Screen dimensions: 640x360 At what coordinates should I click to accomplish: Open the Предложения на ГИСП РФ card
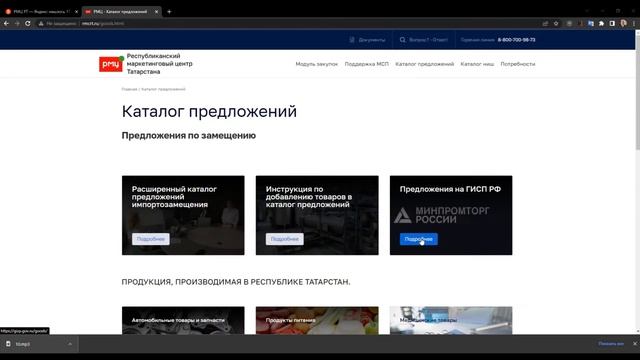pos(451,216)
